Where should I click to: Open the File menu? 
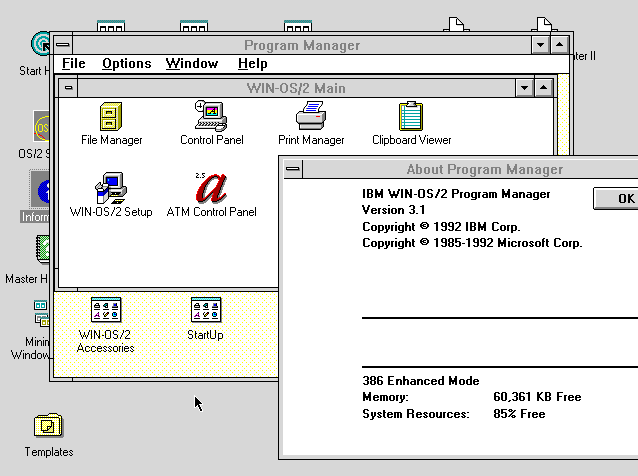[74, 64]
